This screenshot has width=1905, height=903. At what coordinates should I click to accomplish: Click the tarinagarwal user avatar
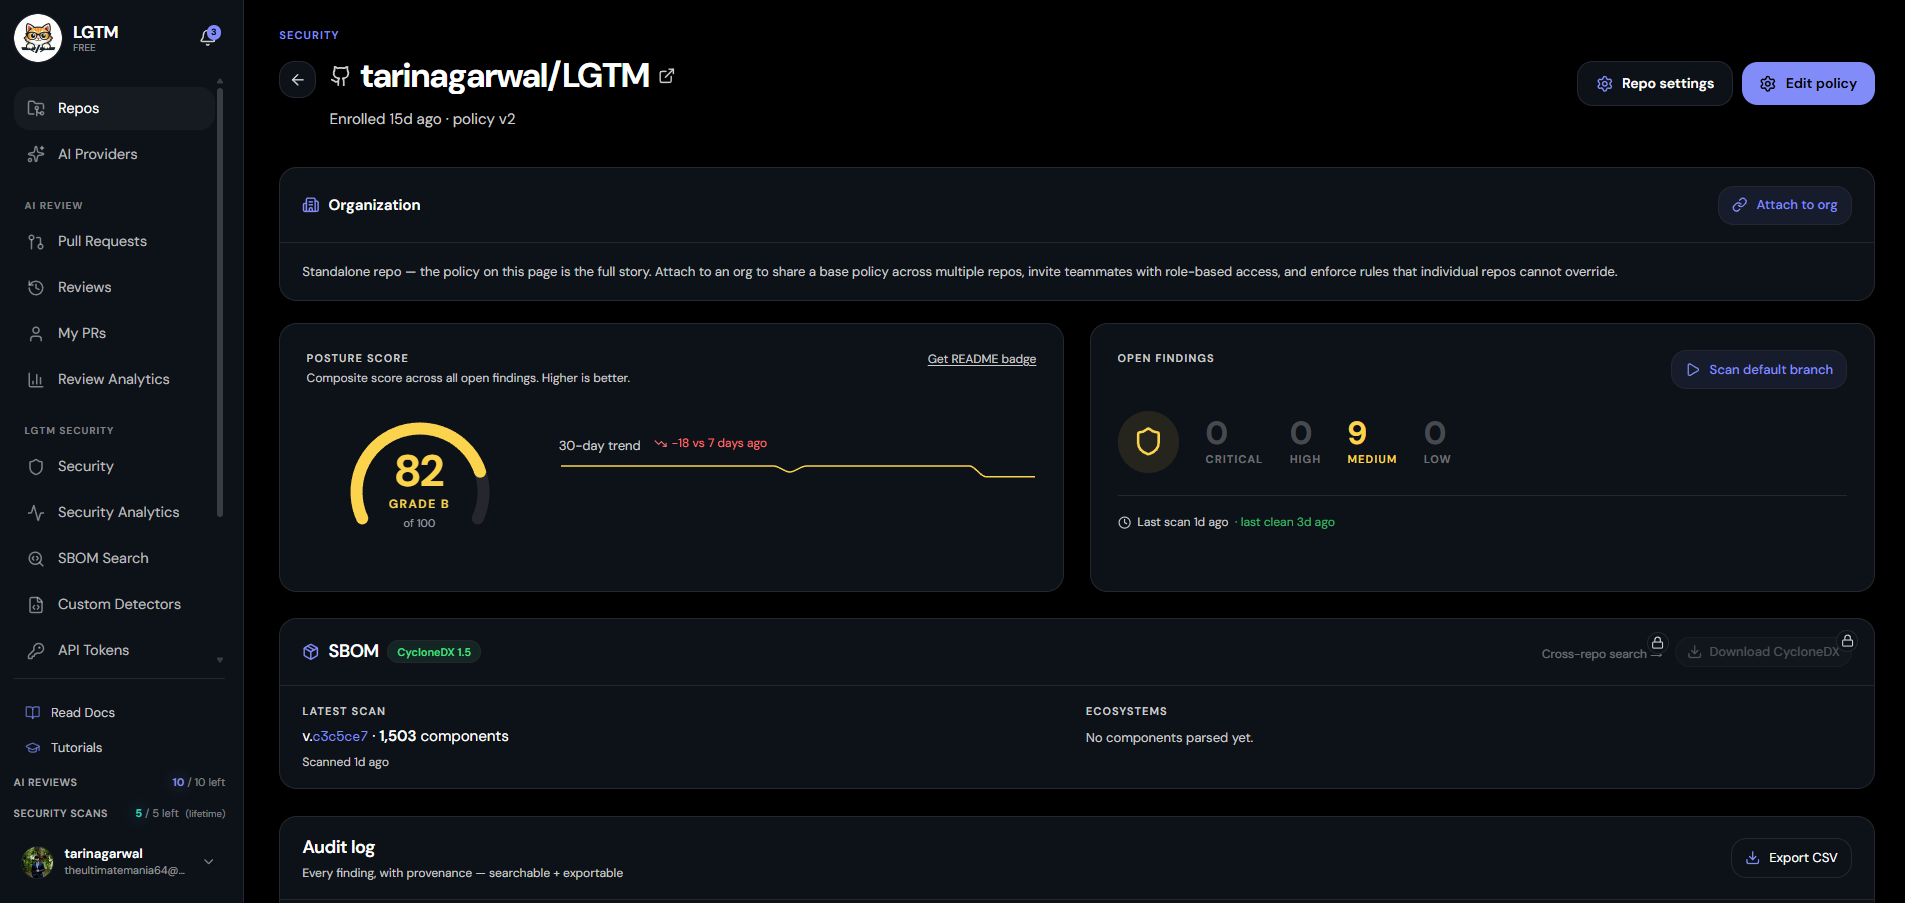pos(38,861)
